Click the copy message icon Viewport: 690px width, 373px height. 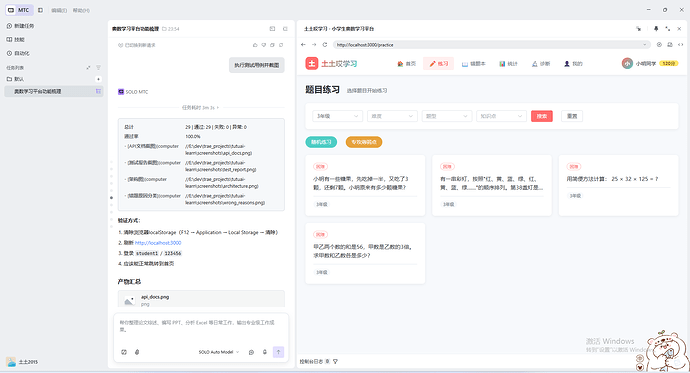272,45
